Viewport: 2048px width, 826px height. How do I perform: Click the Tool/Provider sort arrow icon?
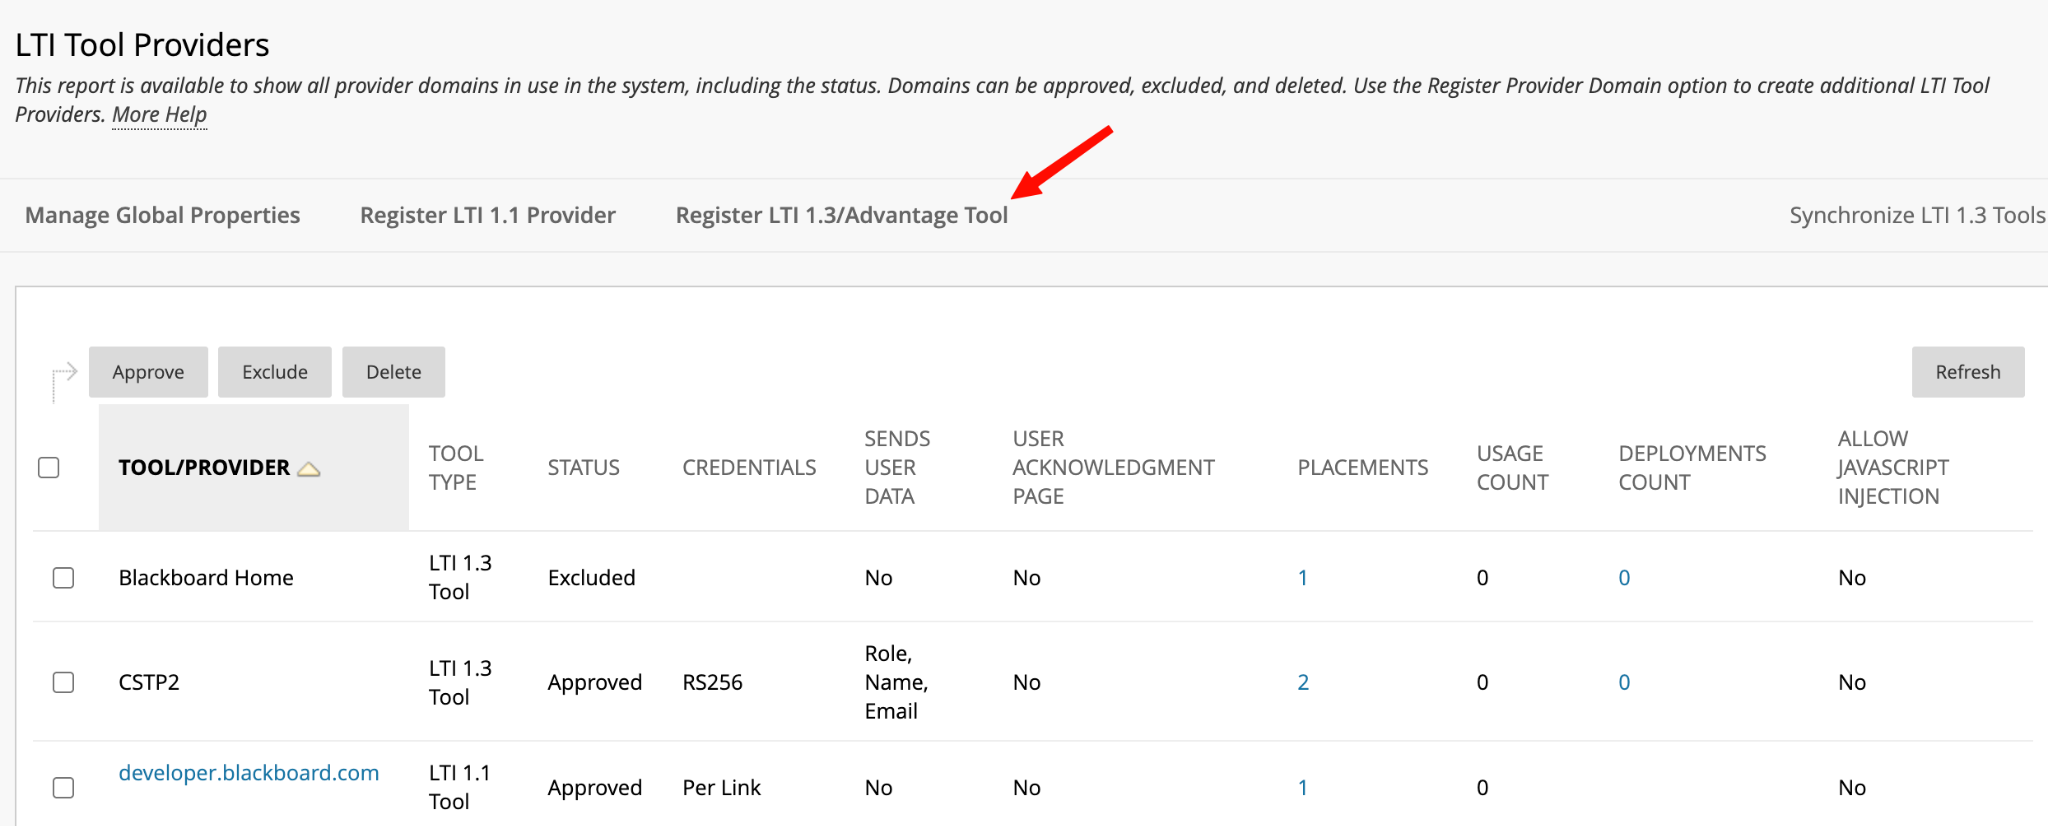pos(309,469)
